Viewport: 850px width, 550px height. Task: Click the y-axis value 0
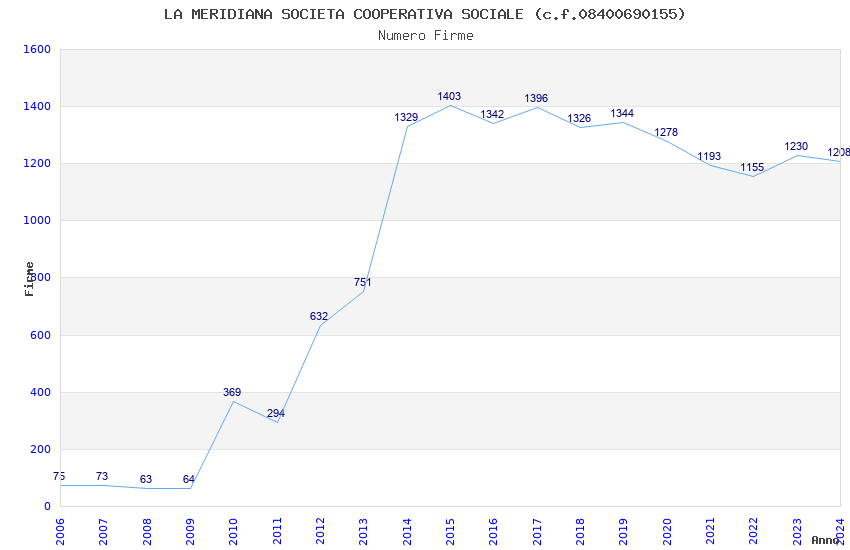[x=47, y=507]
